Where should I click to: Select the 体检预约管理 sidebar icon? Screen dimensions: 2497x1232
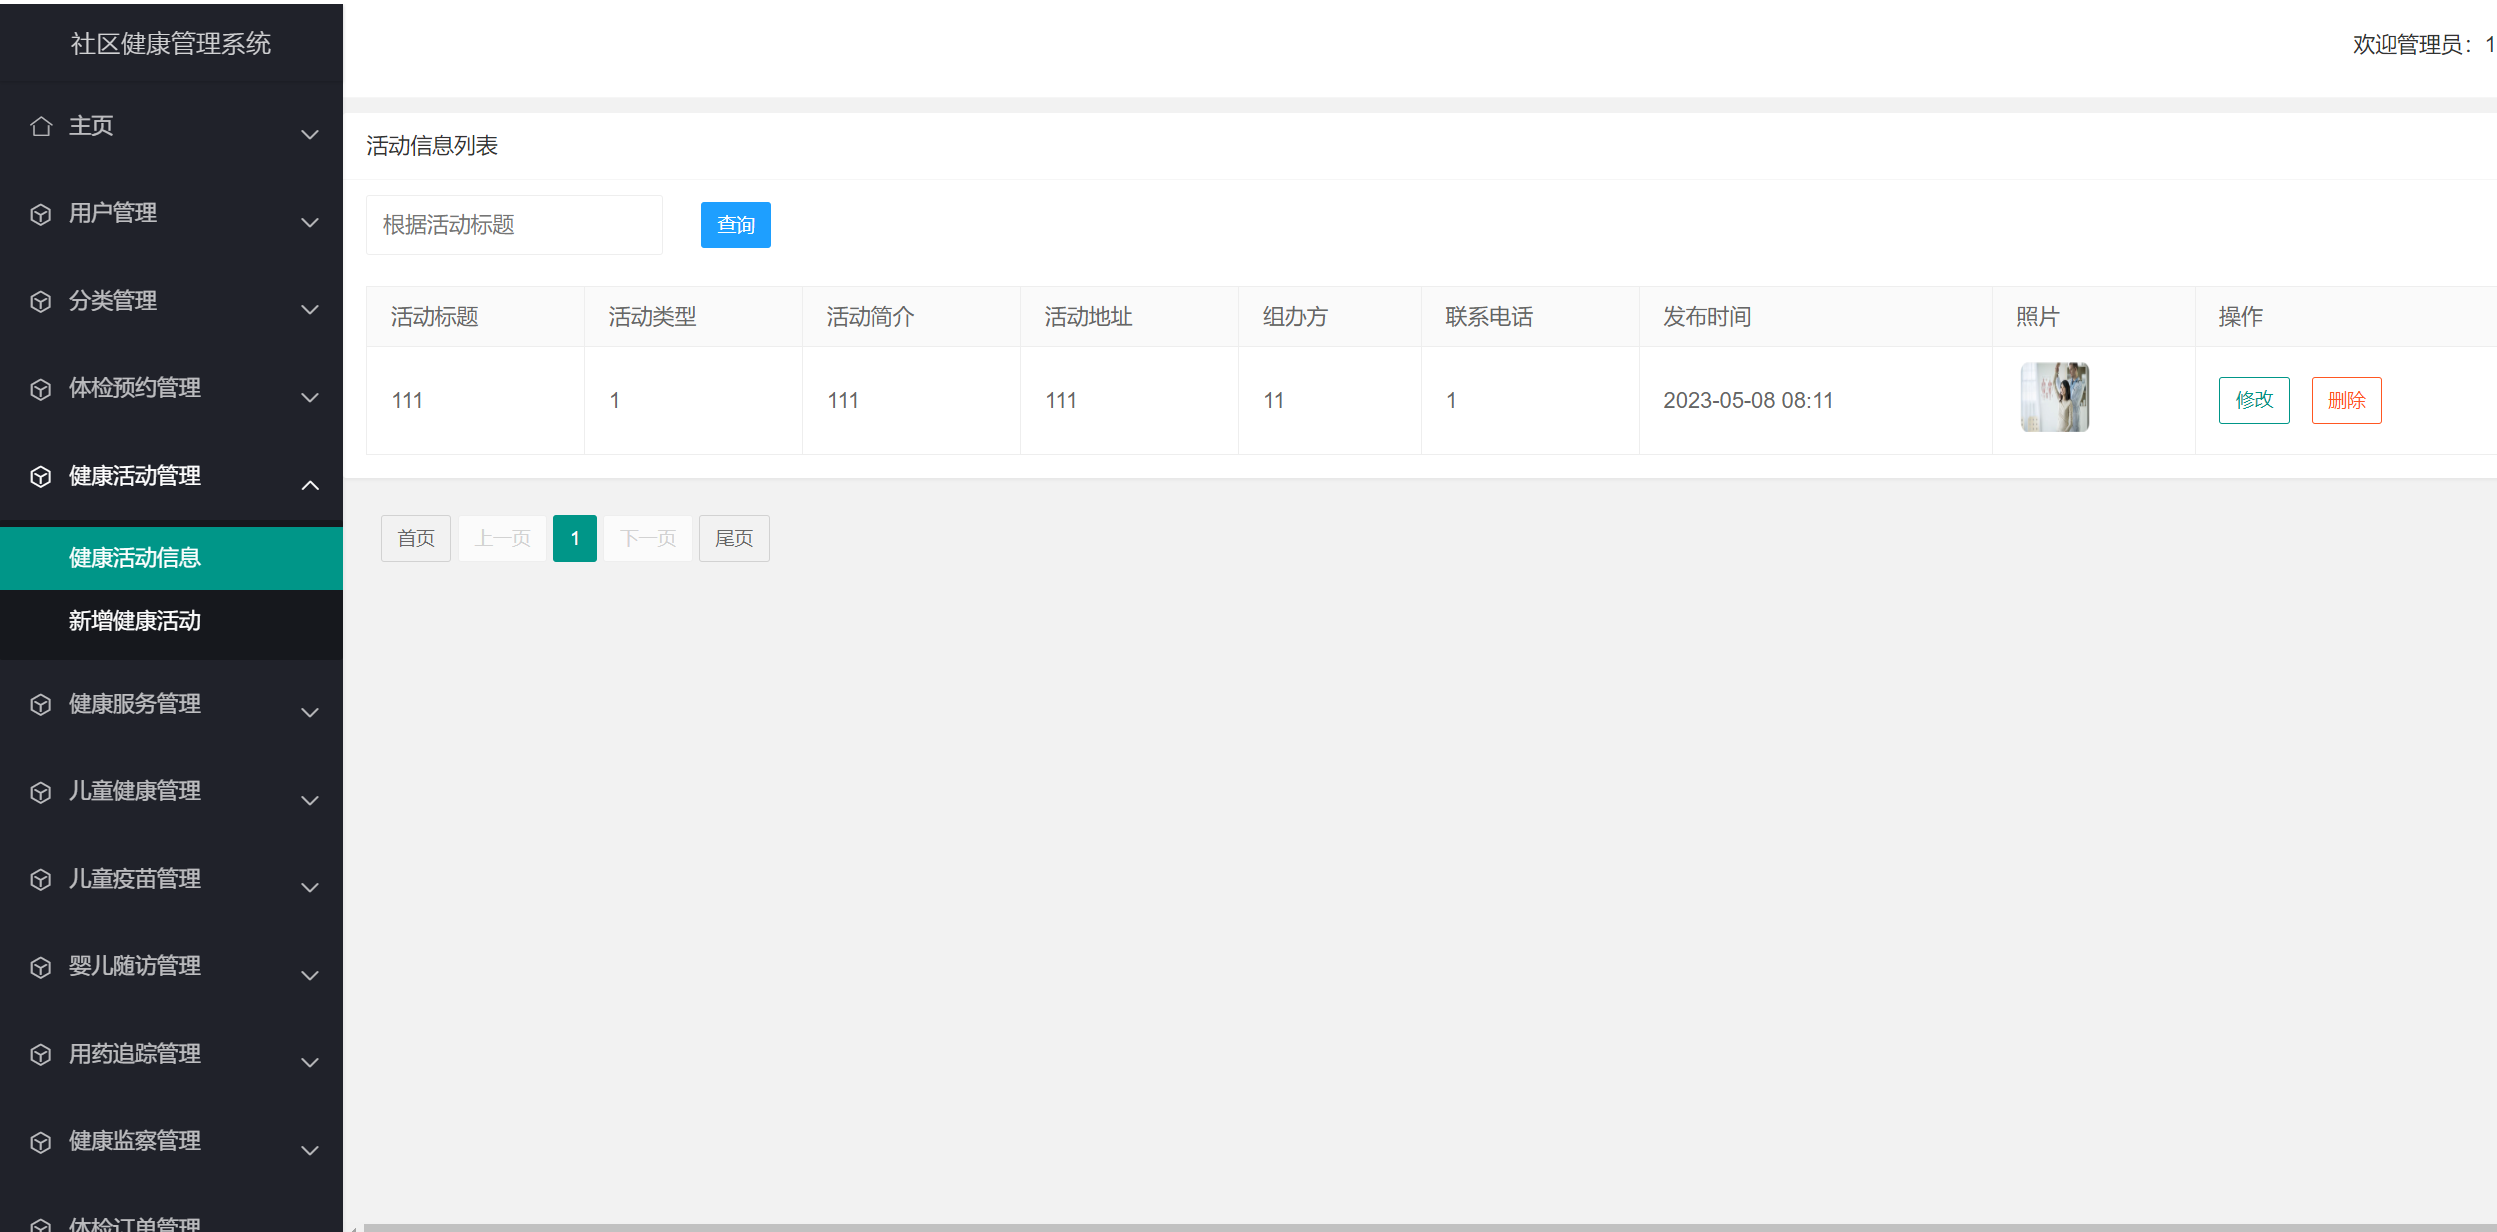coord(41,388)
